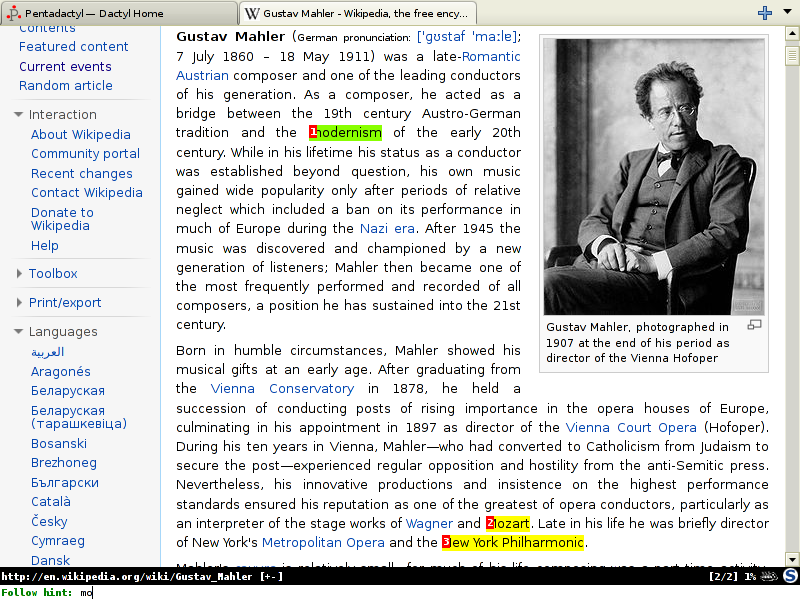
Task: Open the Dansk language link
Action: click(x=50, y=560)
